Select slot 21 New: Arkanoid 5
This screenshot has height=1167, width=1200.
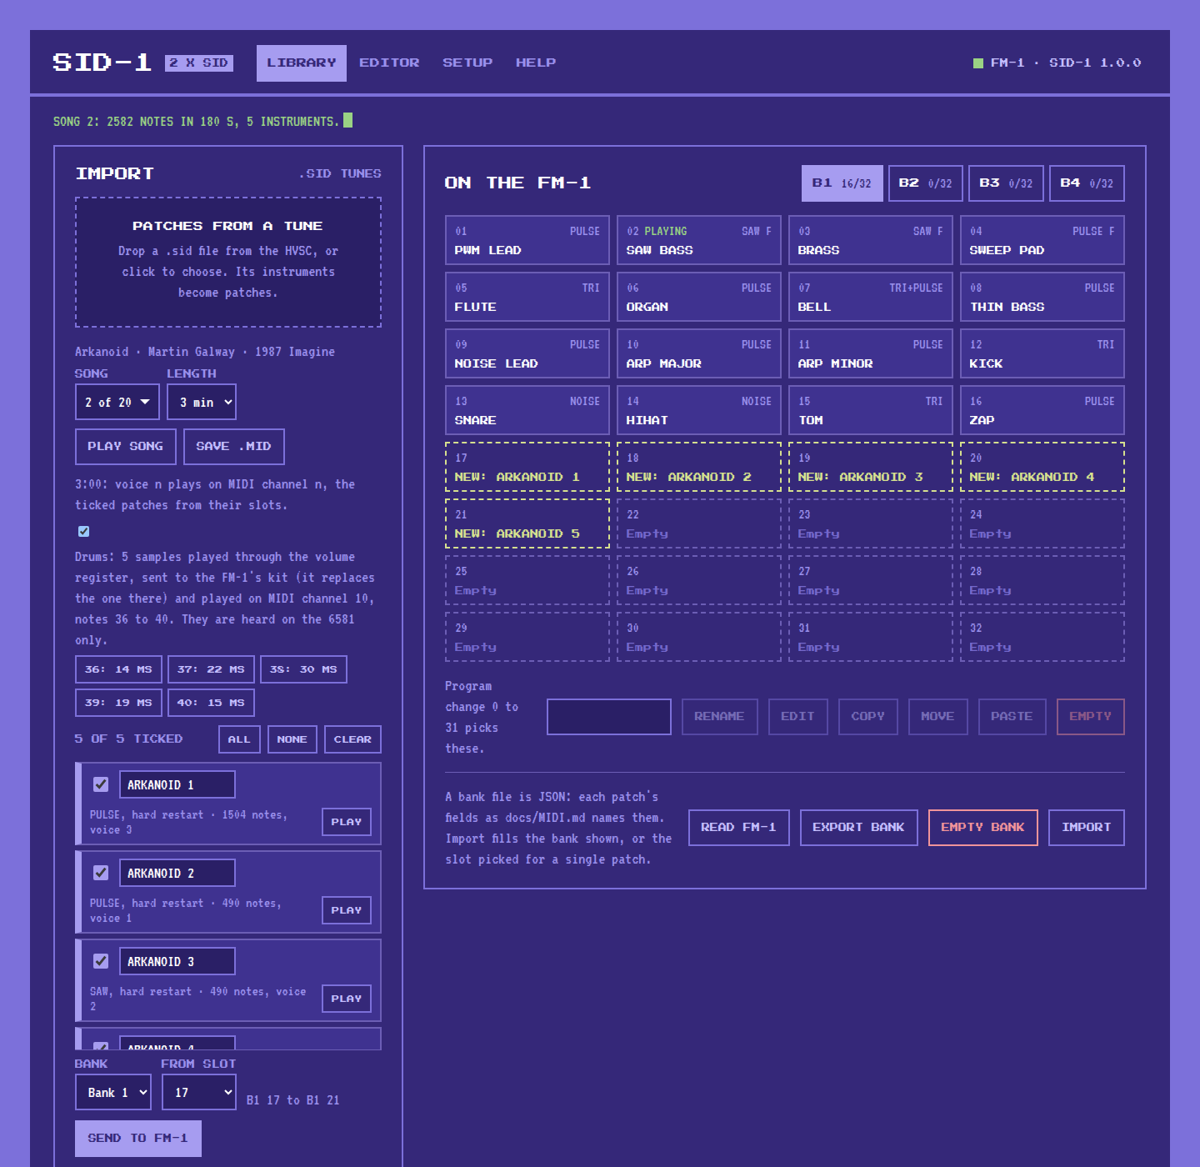tap(527, 524)
